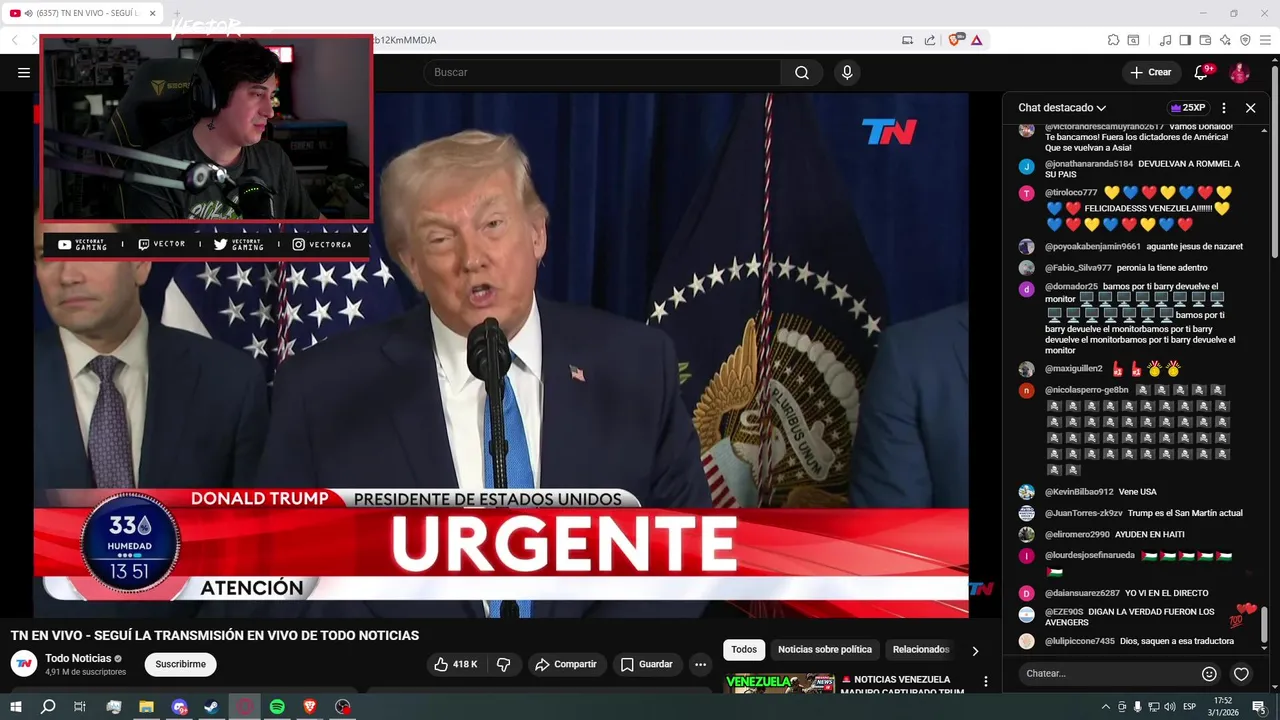Click the 25XP crown badge in chat

click(x=1188, y=108)
